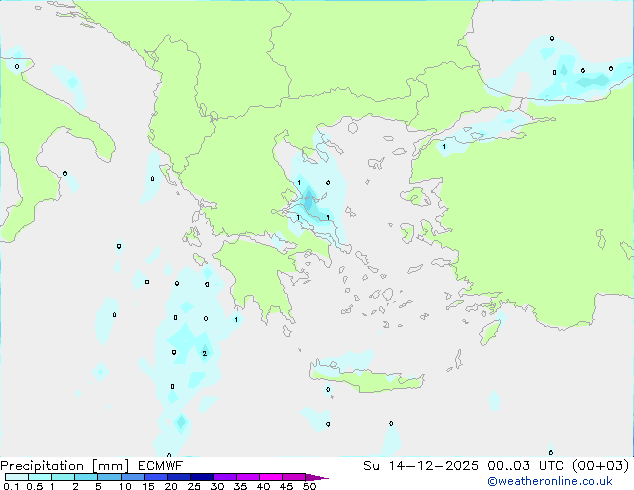Click the 30–35 mm purple legend swatch

(x=224, y=477)
